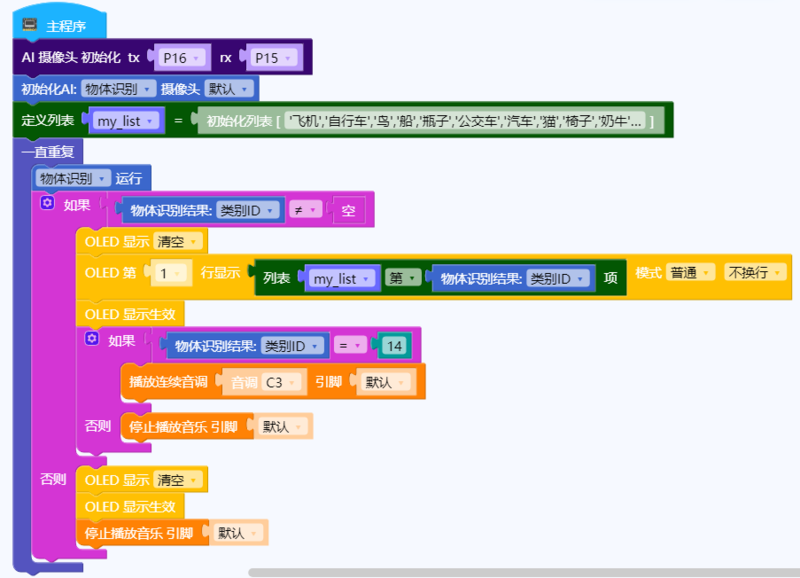Click the 主程序 hat block icon
This screenshot has width=800, height=578.
tap(30, 25)
